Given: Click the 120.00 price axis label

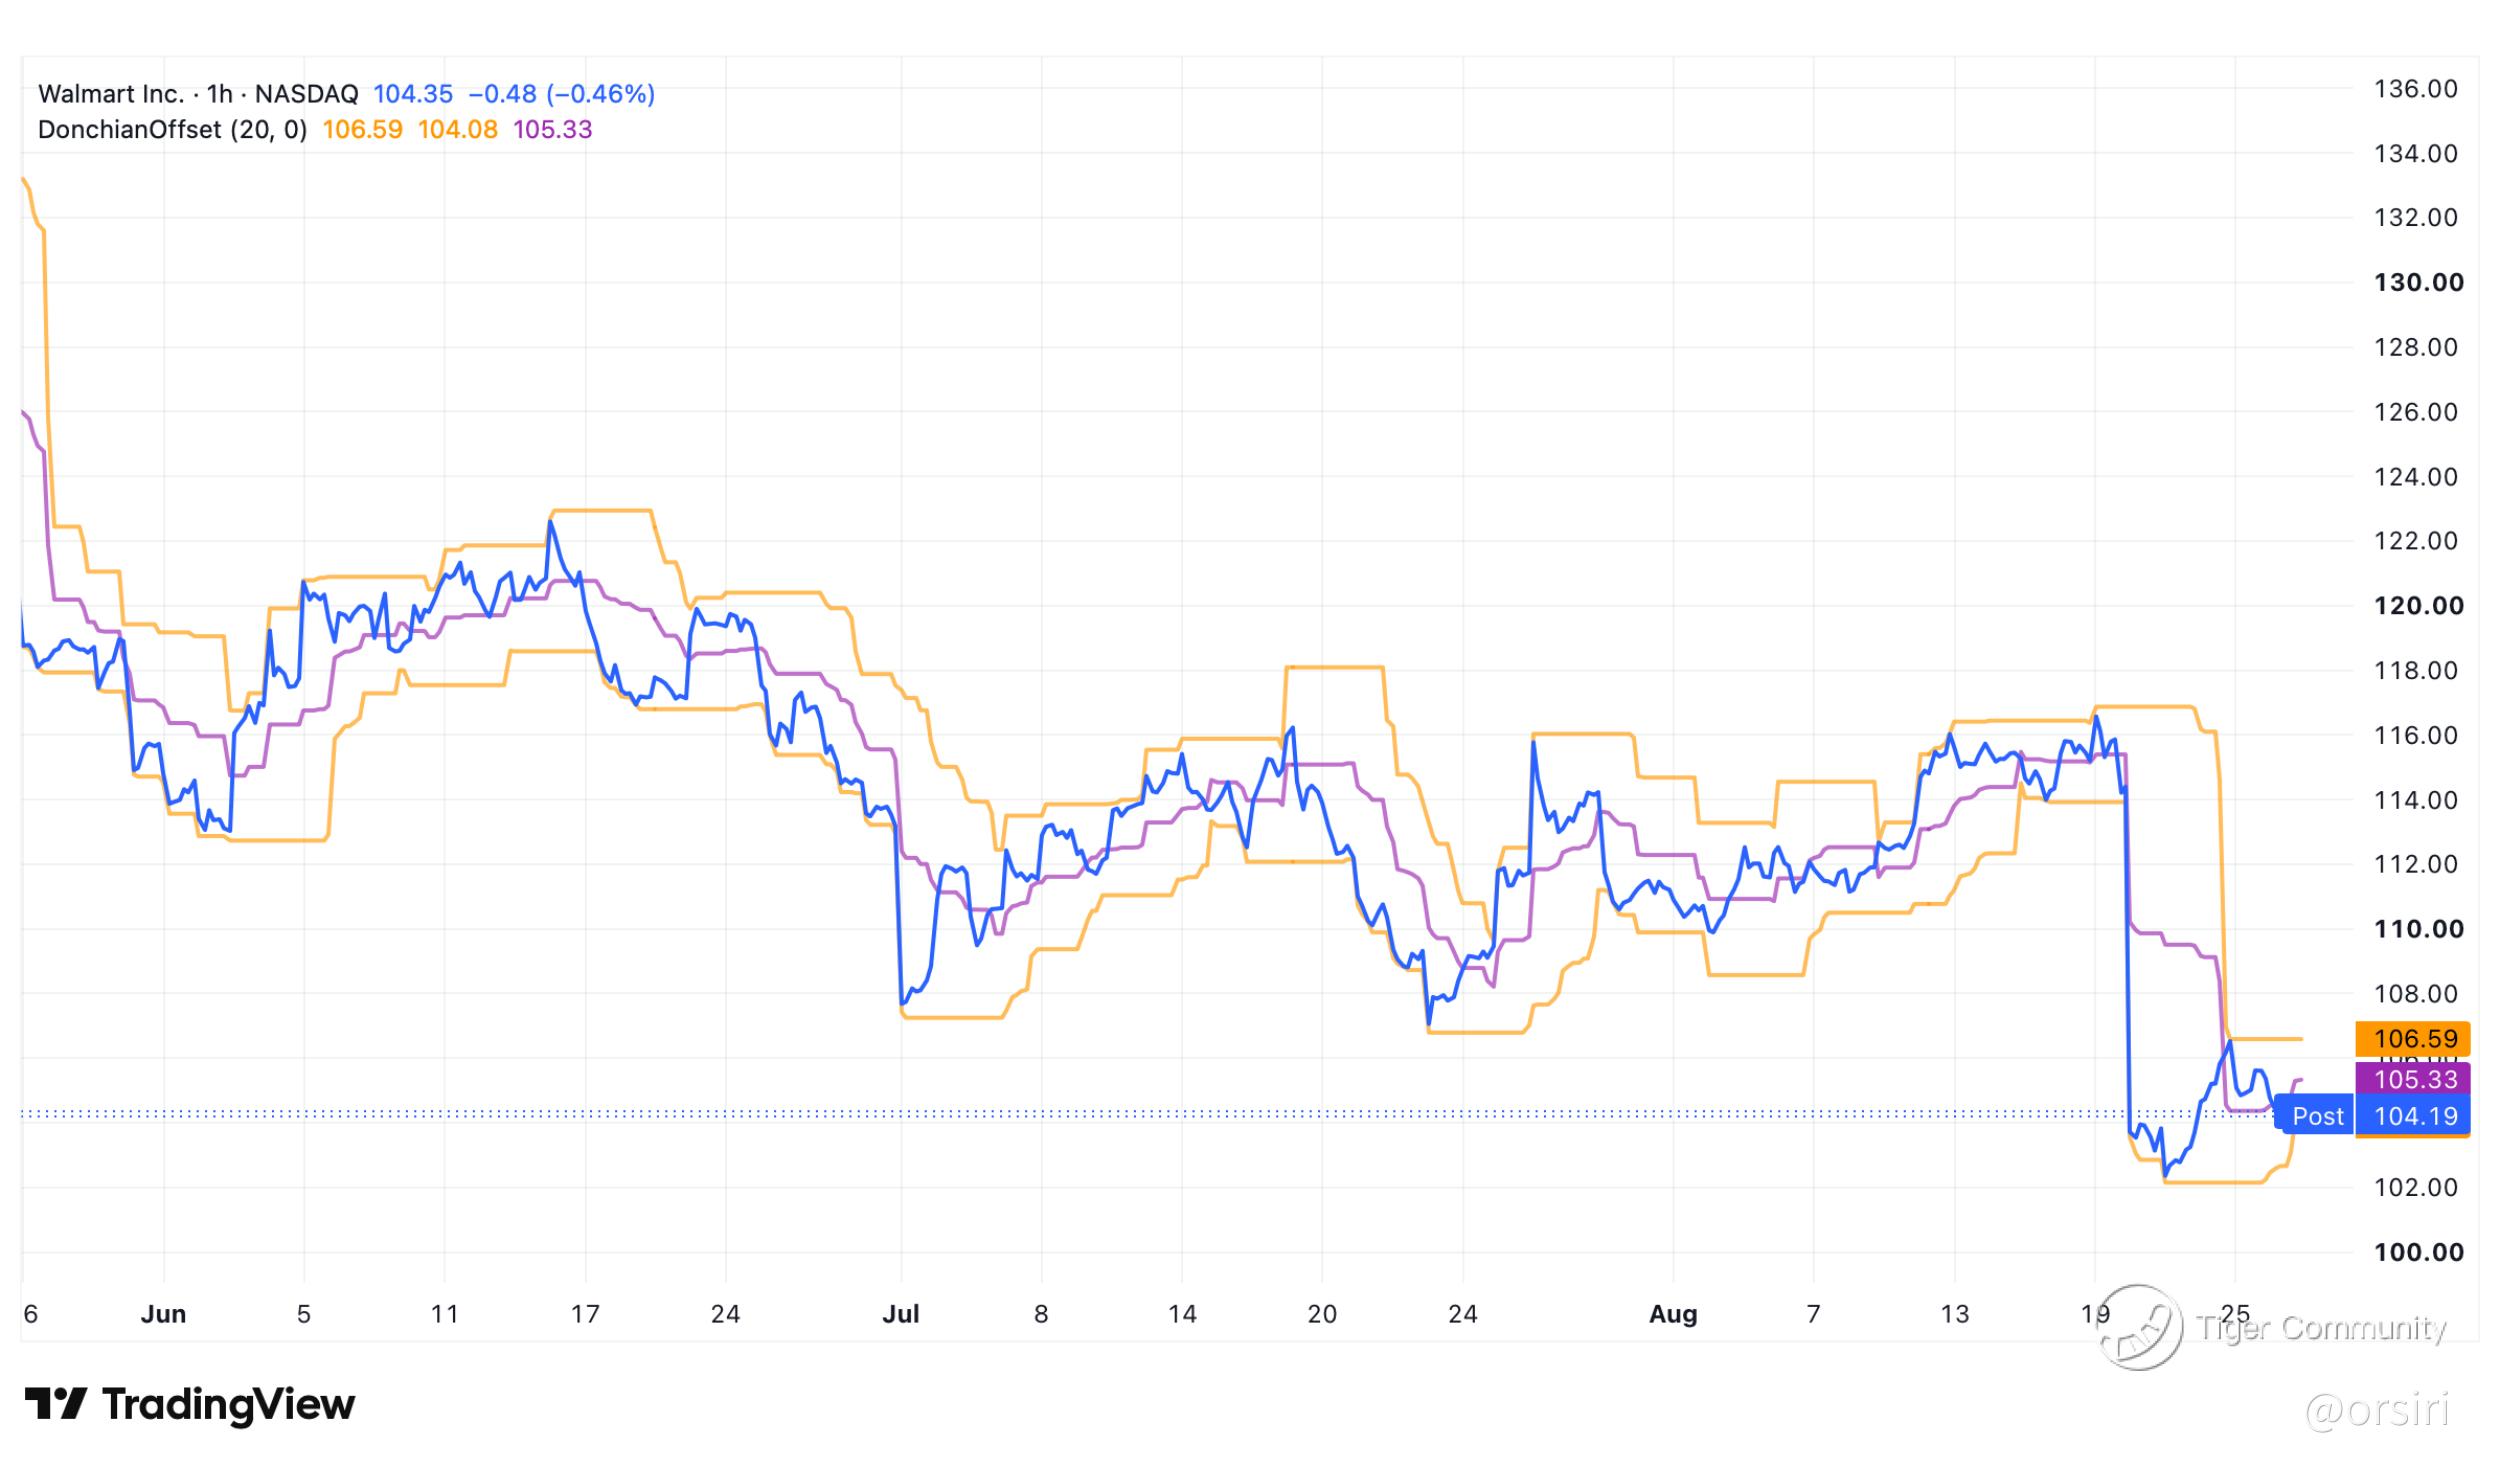Looking at the screenshot, I should pyautogui.click(x=2419, y=605).
